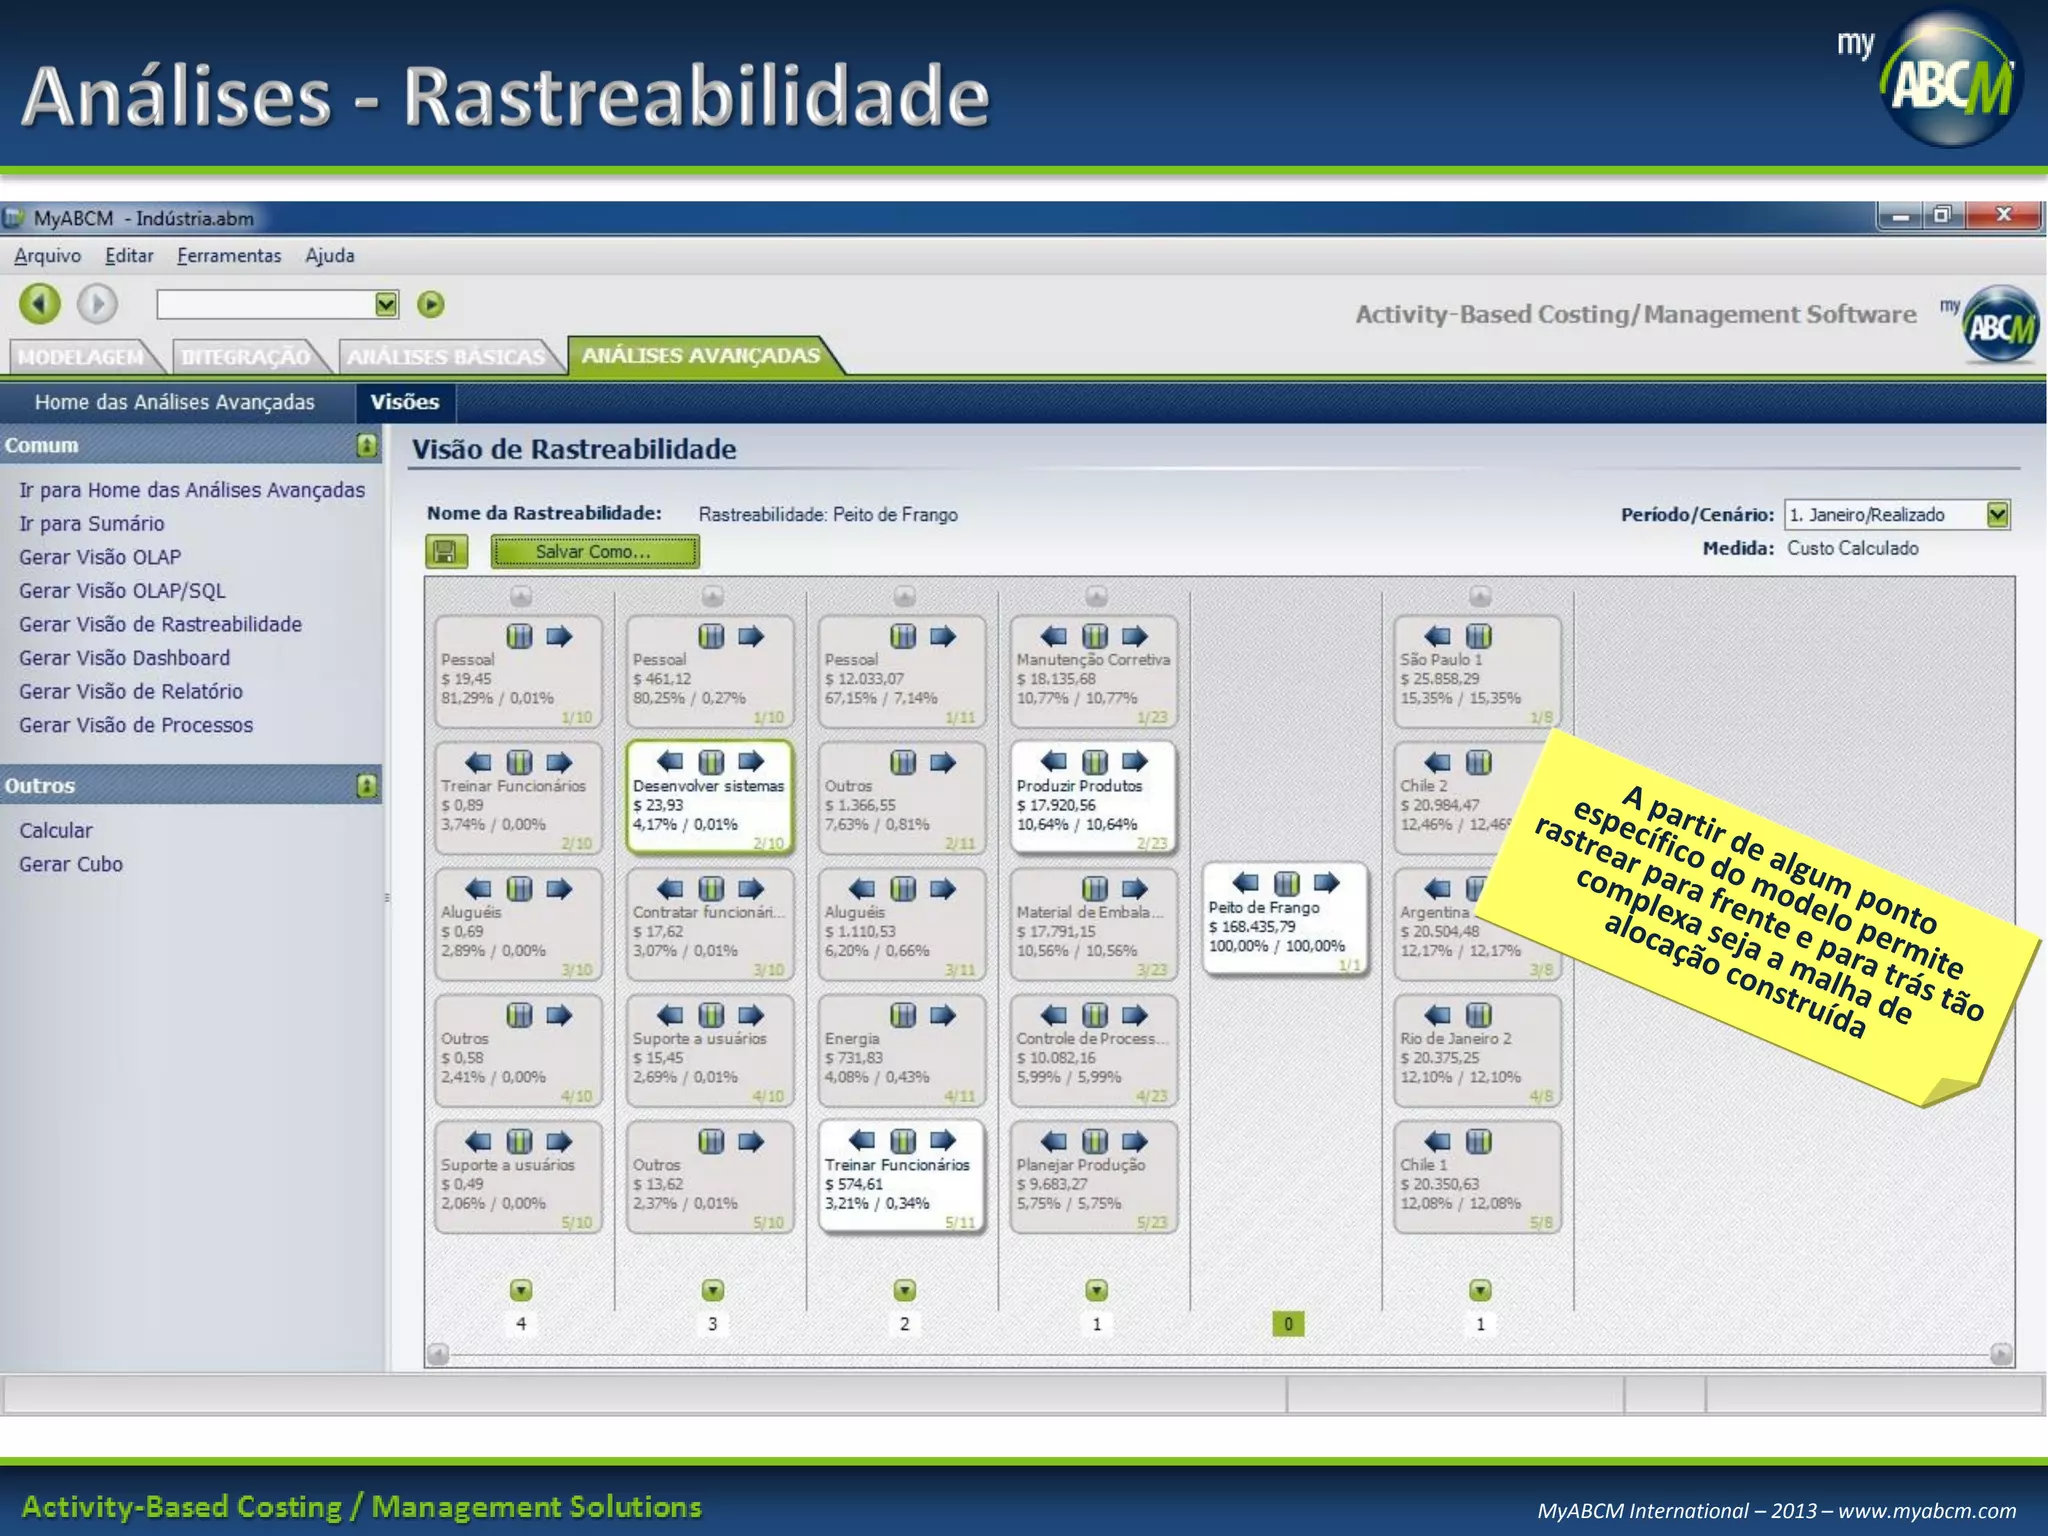Image resolution: width=2048 pixels, height=1536 pixels.
Task: Click the Salvar Como button
Action: pyautogui.click(x=594, y=551)
